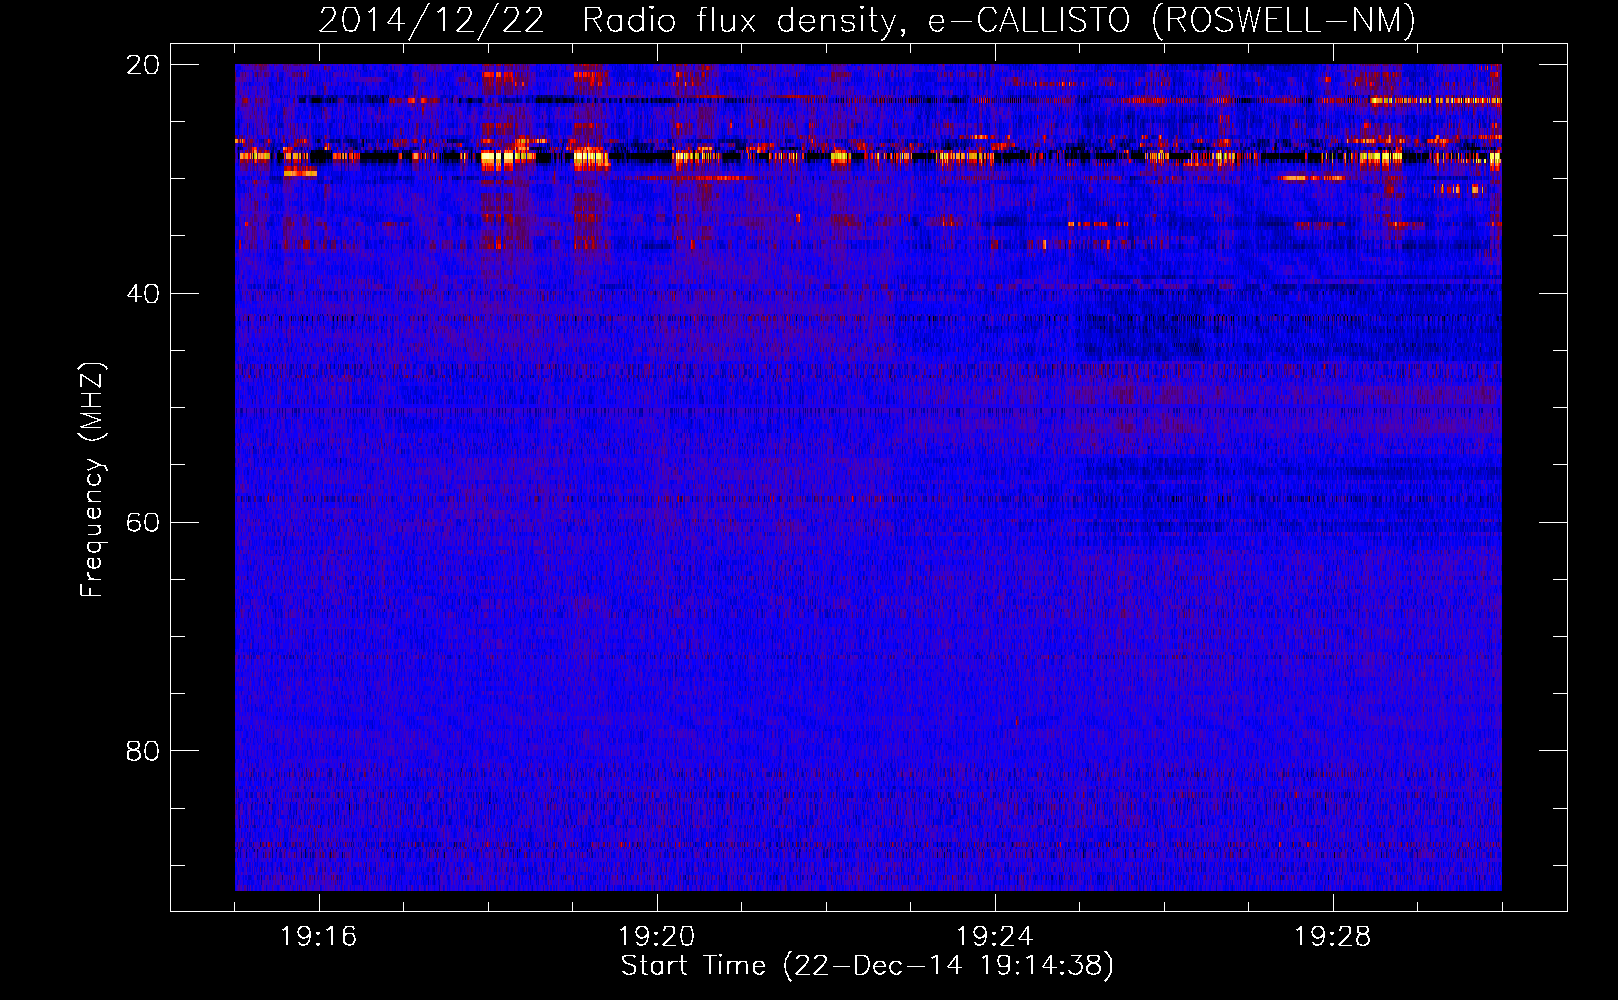
Task: Click the '19:24' time tick label
Action: click(x=995, y=937)
